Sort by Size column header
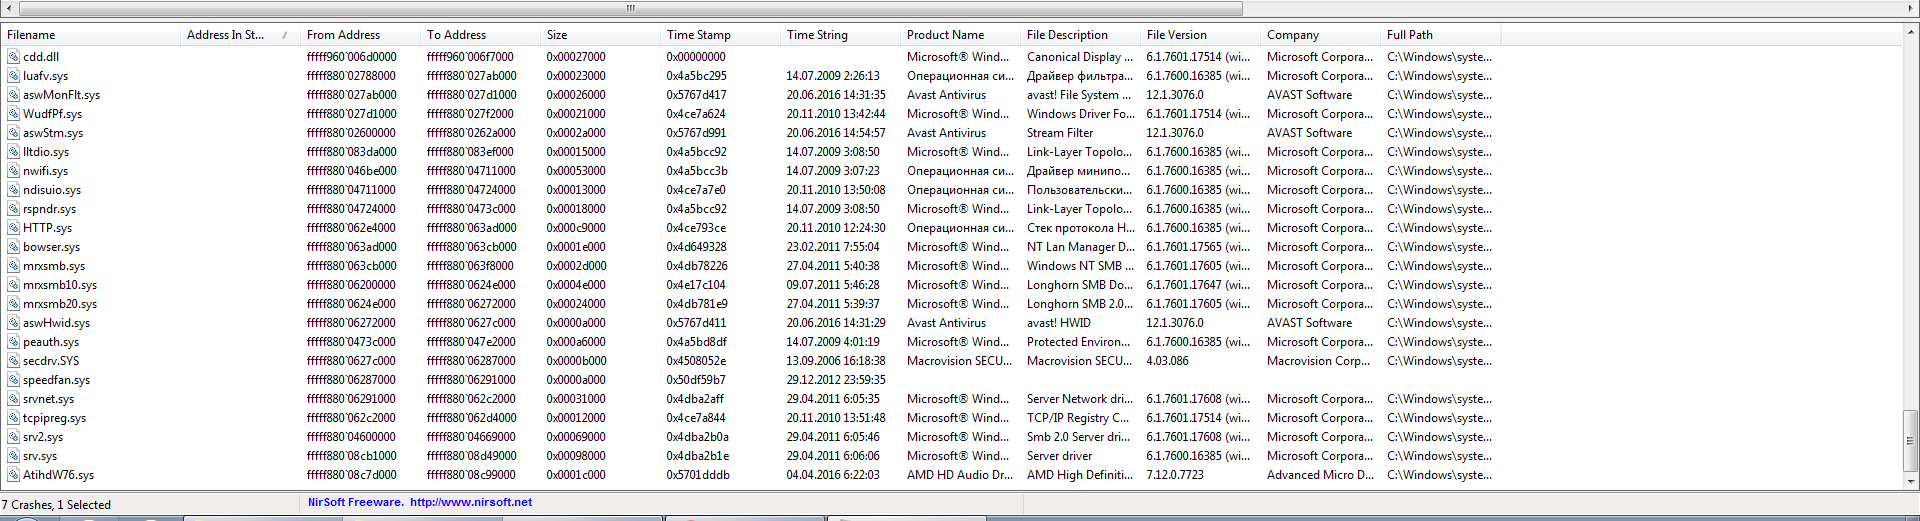Image resolution: width=1920 pixels, height=521 pixels. pyautogui.click(x=600, y=35)
